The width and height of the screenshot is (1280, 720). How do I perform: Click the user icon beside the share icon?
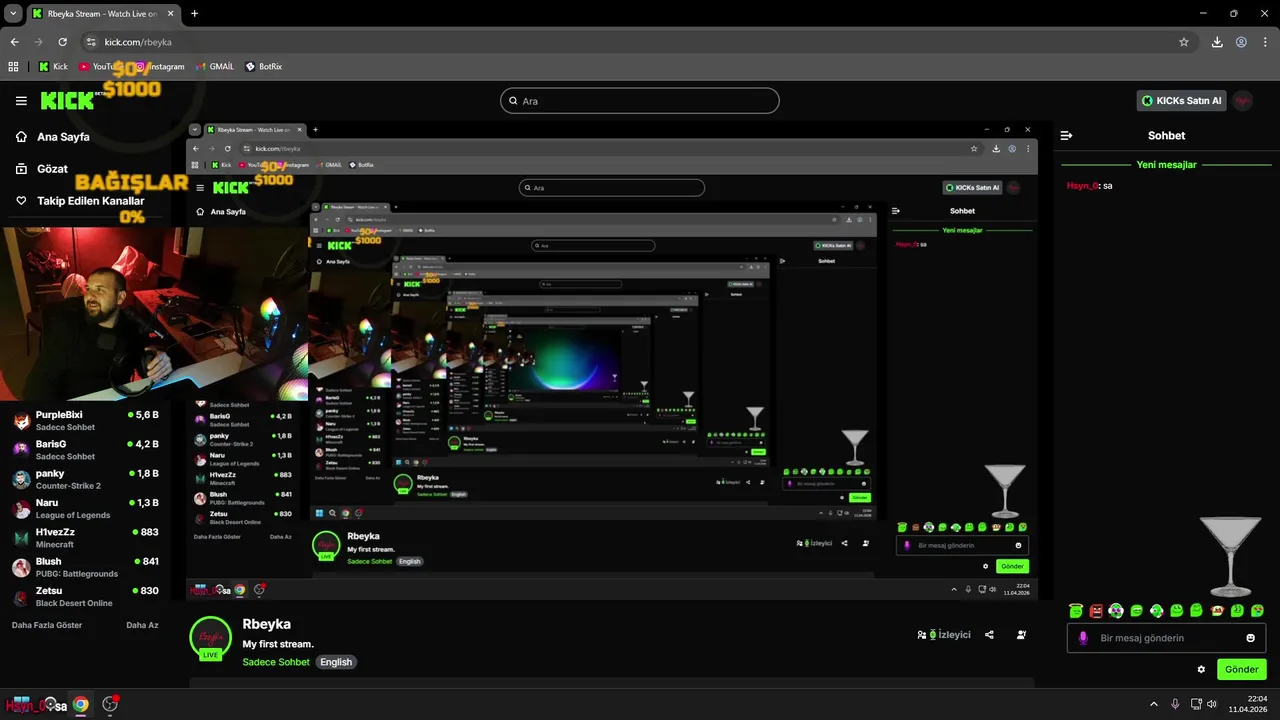[x=1021, y=635]
